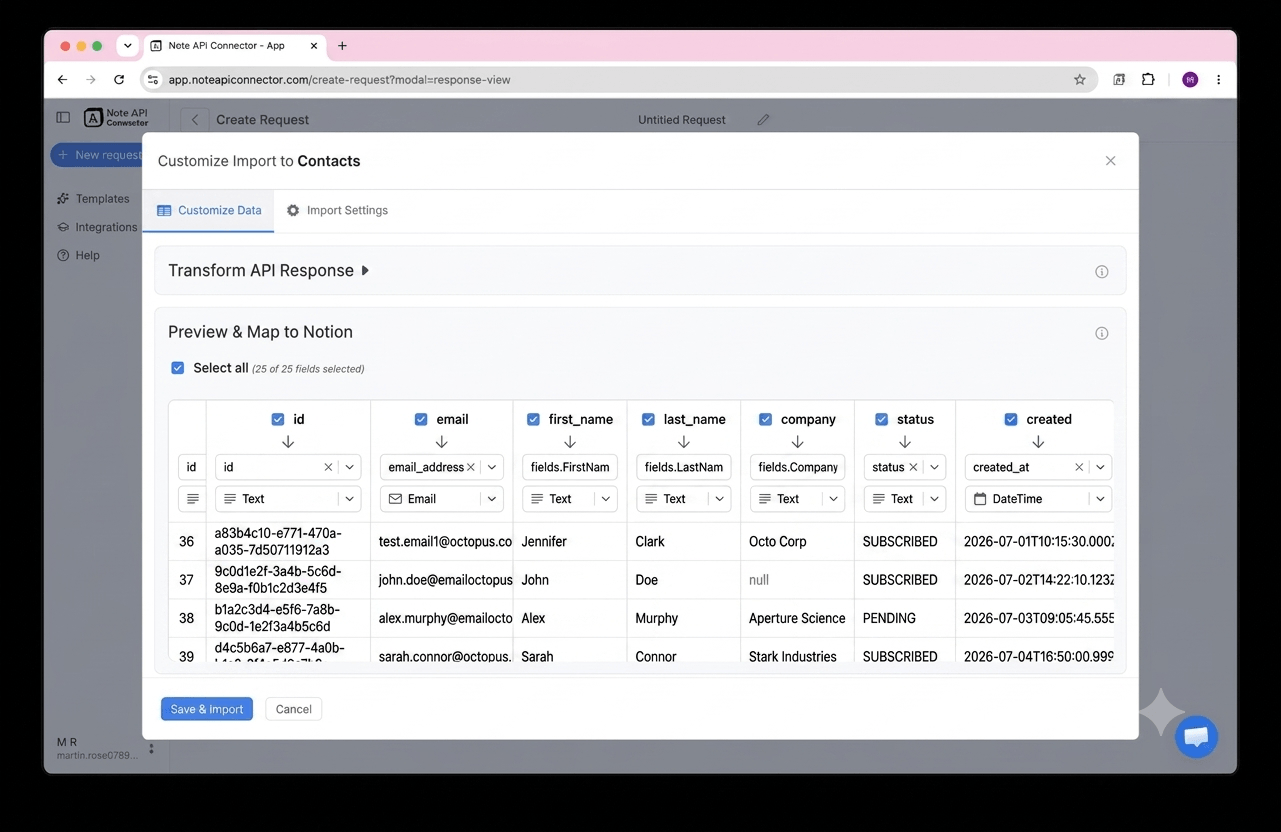The image size is (1281, 832).
Task: Open the id property mapping dropdown arrow
Action: 349,467
